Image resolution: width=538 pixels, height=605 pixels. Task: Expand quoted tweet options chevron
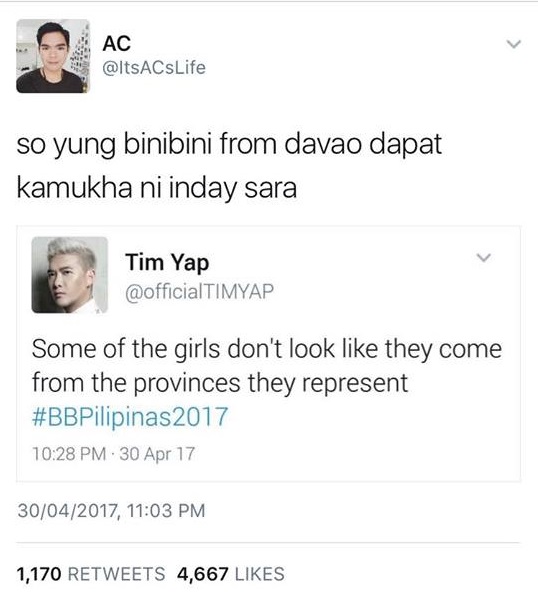click(x=484, y=257)
